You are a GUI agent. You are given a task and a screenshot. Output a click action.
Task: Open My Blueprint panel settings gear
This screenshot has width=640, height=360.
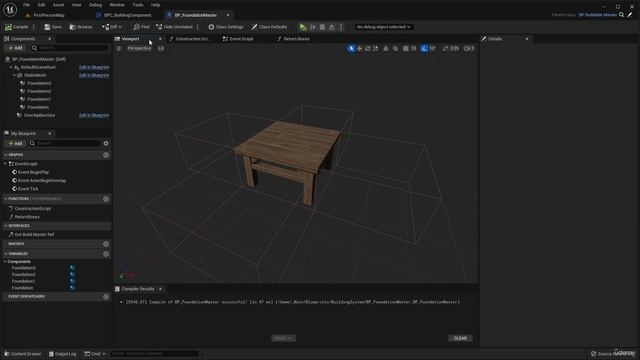tap(106, 144)
